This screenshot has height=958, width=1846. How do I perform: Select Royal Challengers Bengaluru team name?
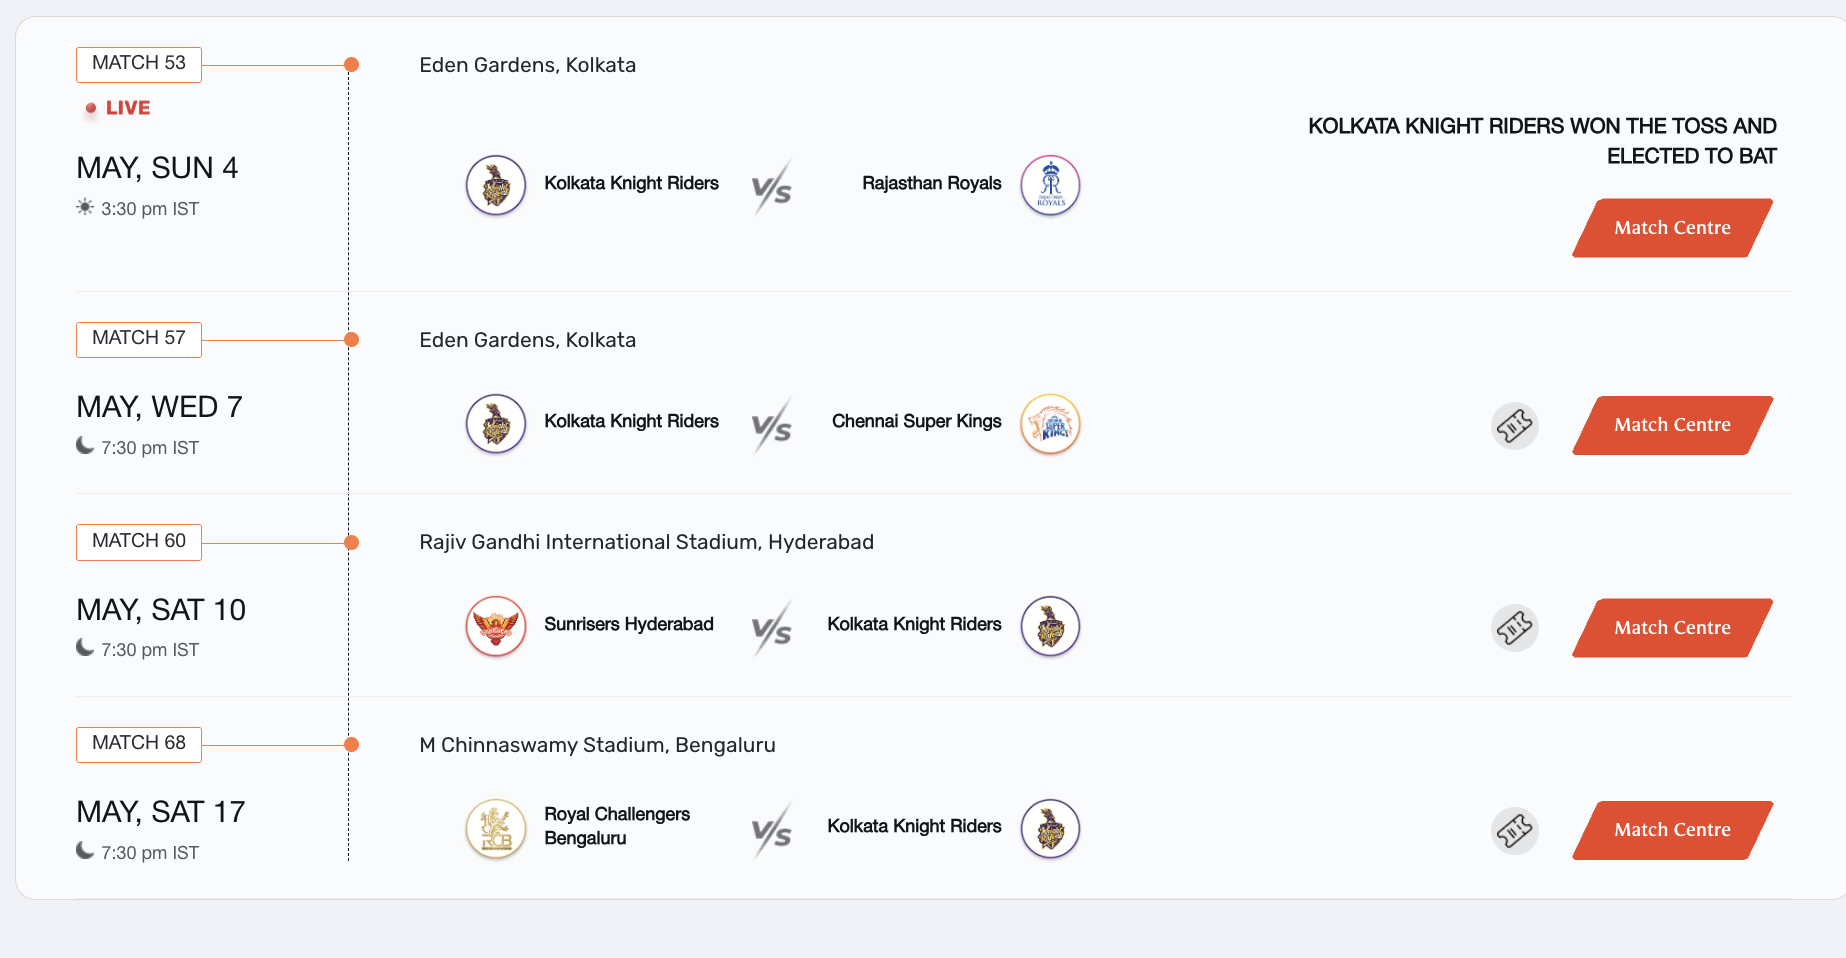click(617, 826)
